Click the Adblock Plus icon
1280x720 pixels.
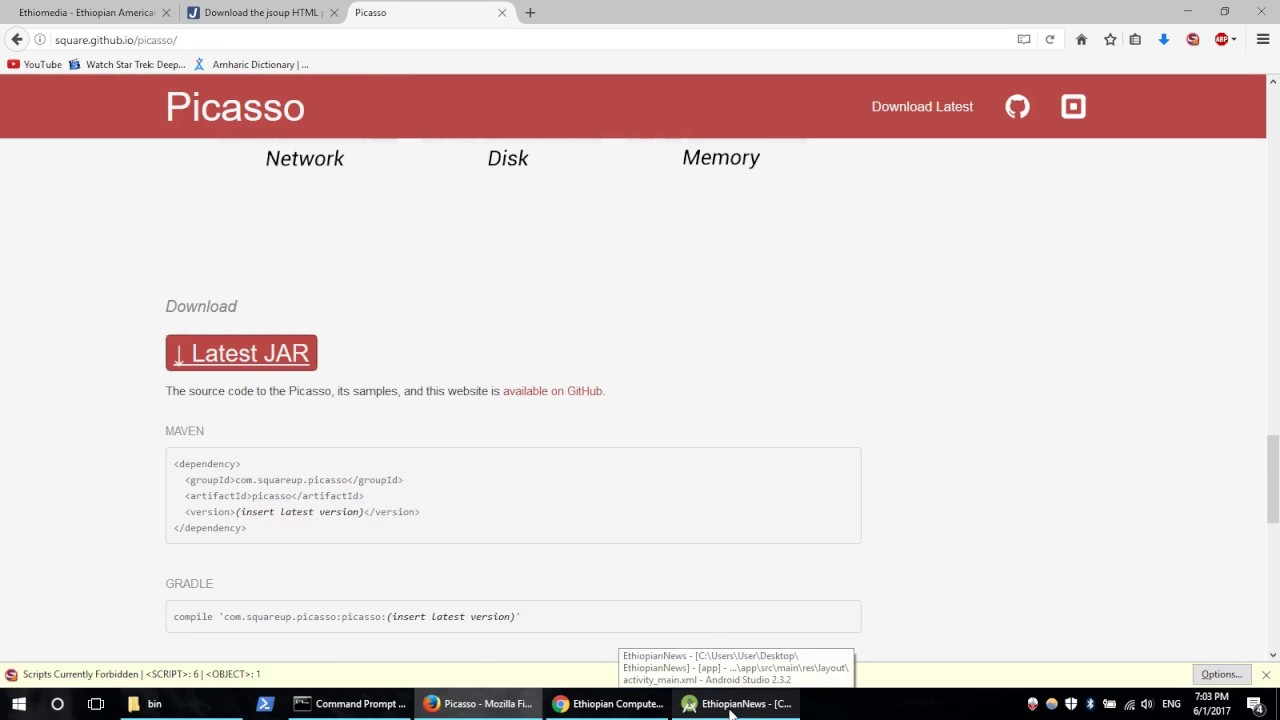(x=1221, y=40)
